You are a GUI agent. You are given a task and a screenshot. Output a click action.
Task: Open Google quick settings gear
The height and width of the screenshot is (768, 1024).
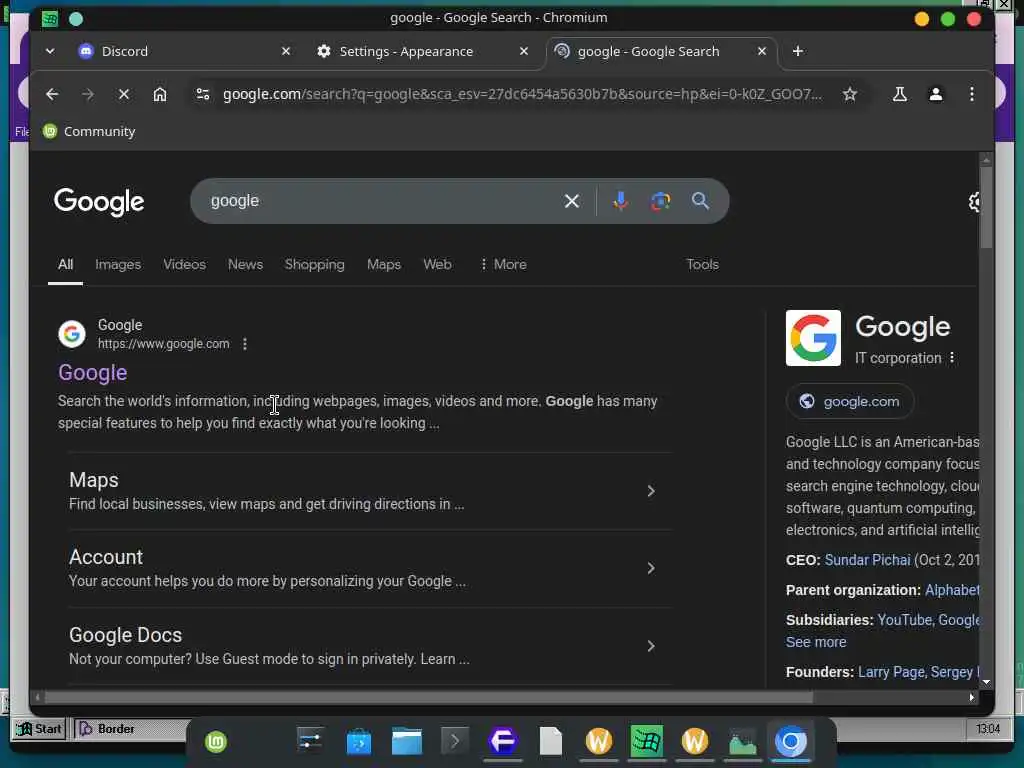(974, 202)
